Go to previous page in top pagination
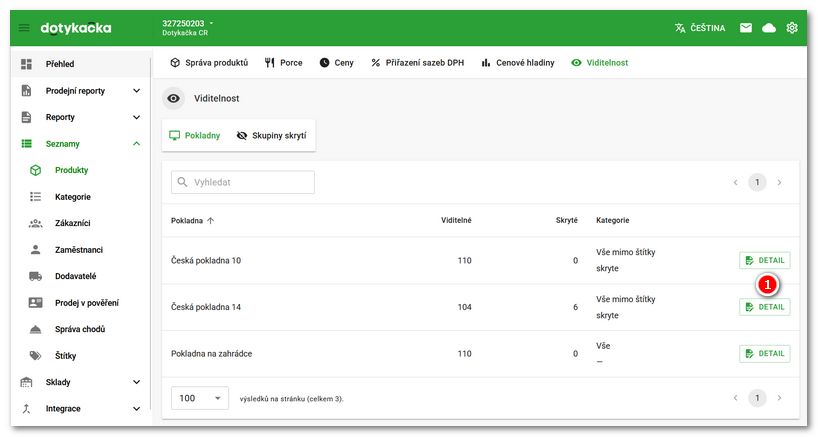Viewport: 818px width, 437px height. click(x=736, y=183)
